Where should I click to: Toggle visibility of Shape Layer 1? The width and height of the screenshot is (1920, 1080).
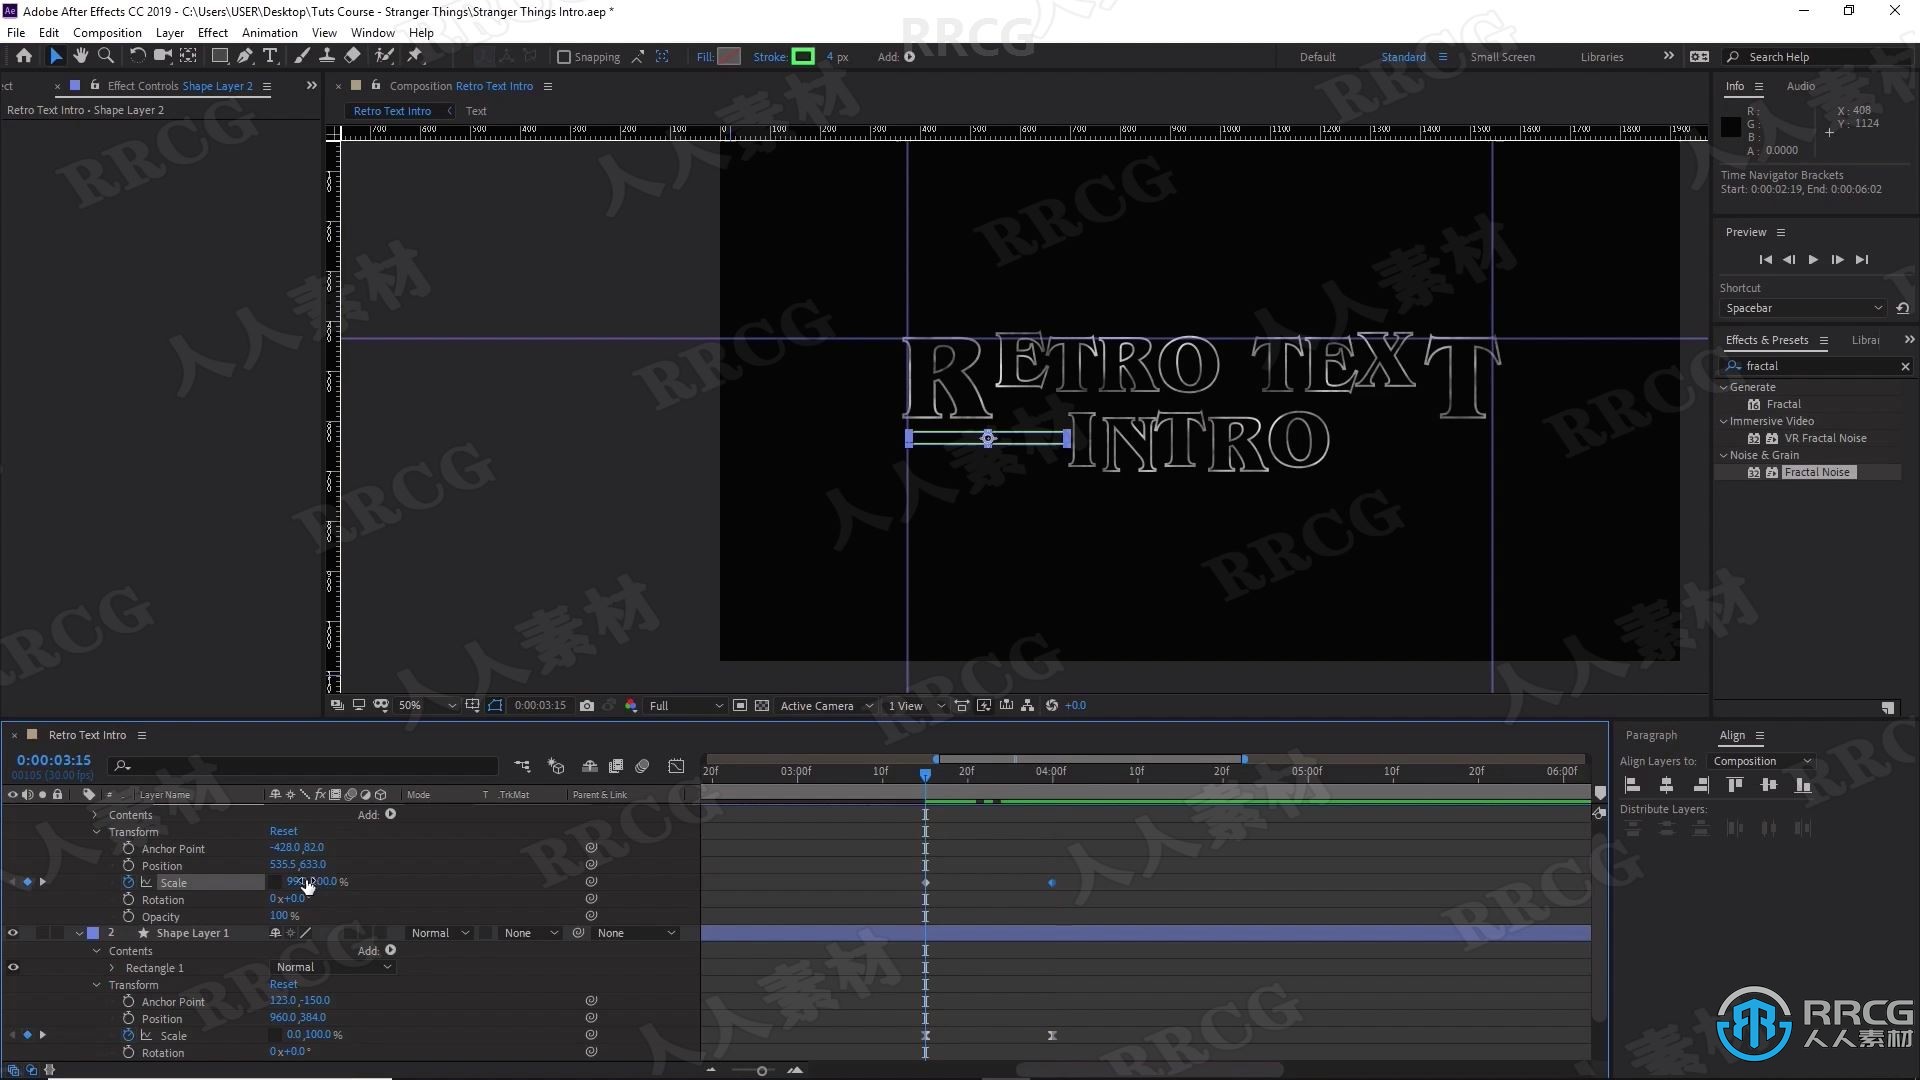click(x=13, y=934)
